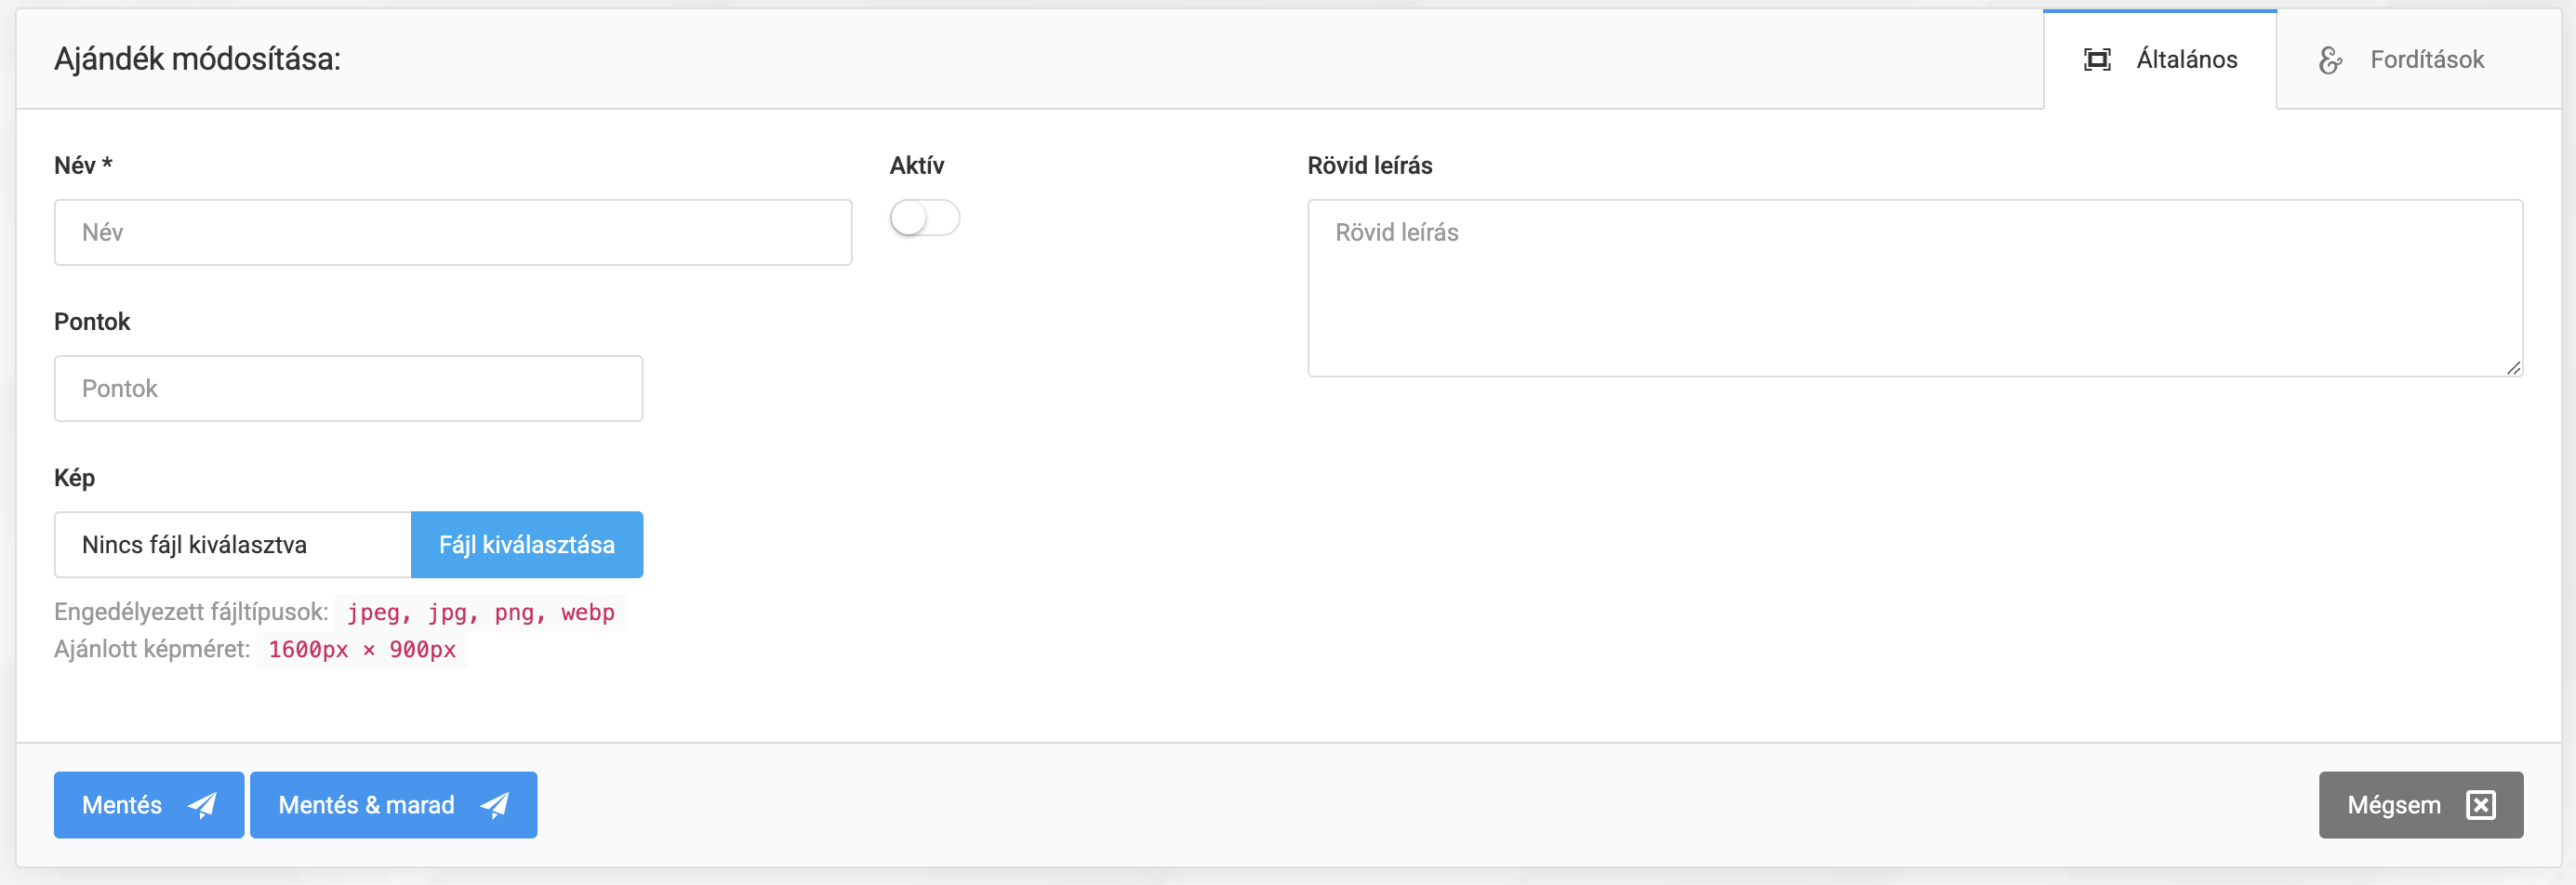Click the paper plane icon on Mentés & marad

coord(495,805)
